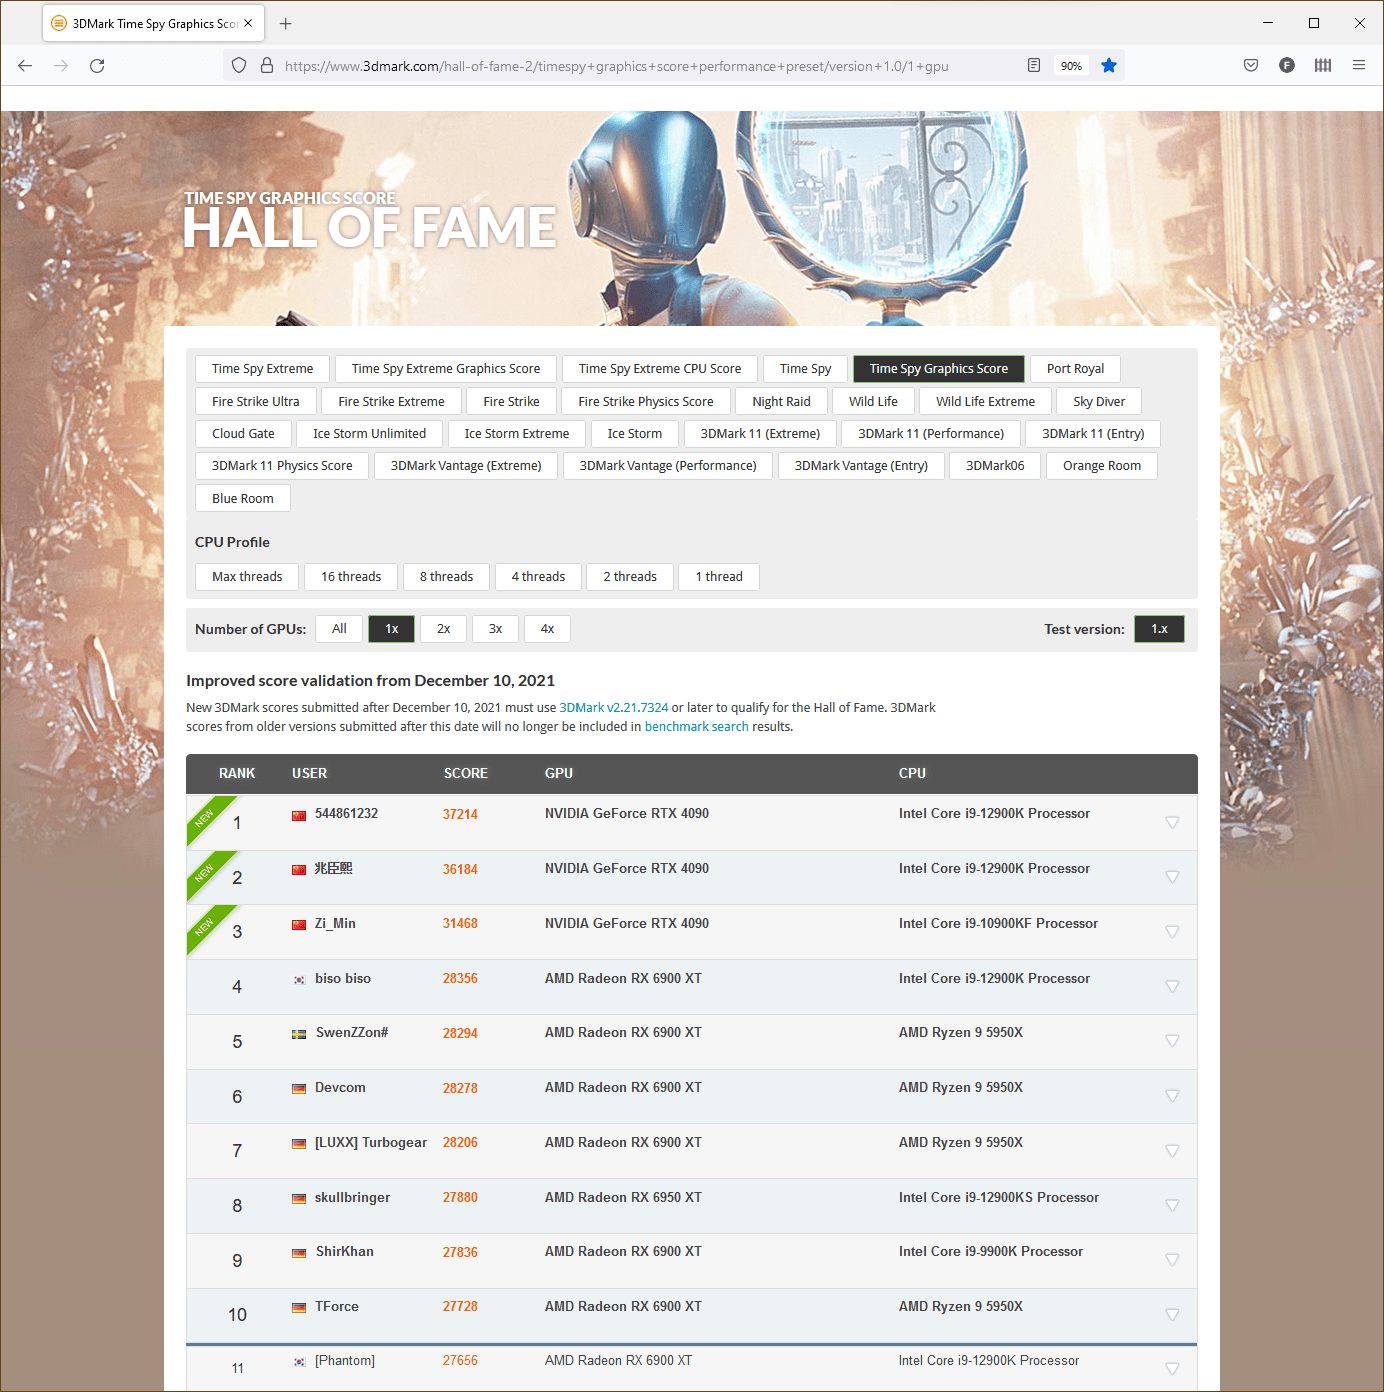
Task: Click the Germany flag beside Devcom
Action: pyautogui.click(x=299, y=1089)
